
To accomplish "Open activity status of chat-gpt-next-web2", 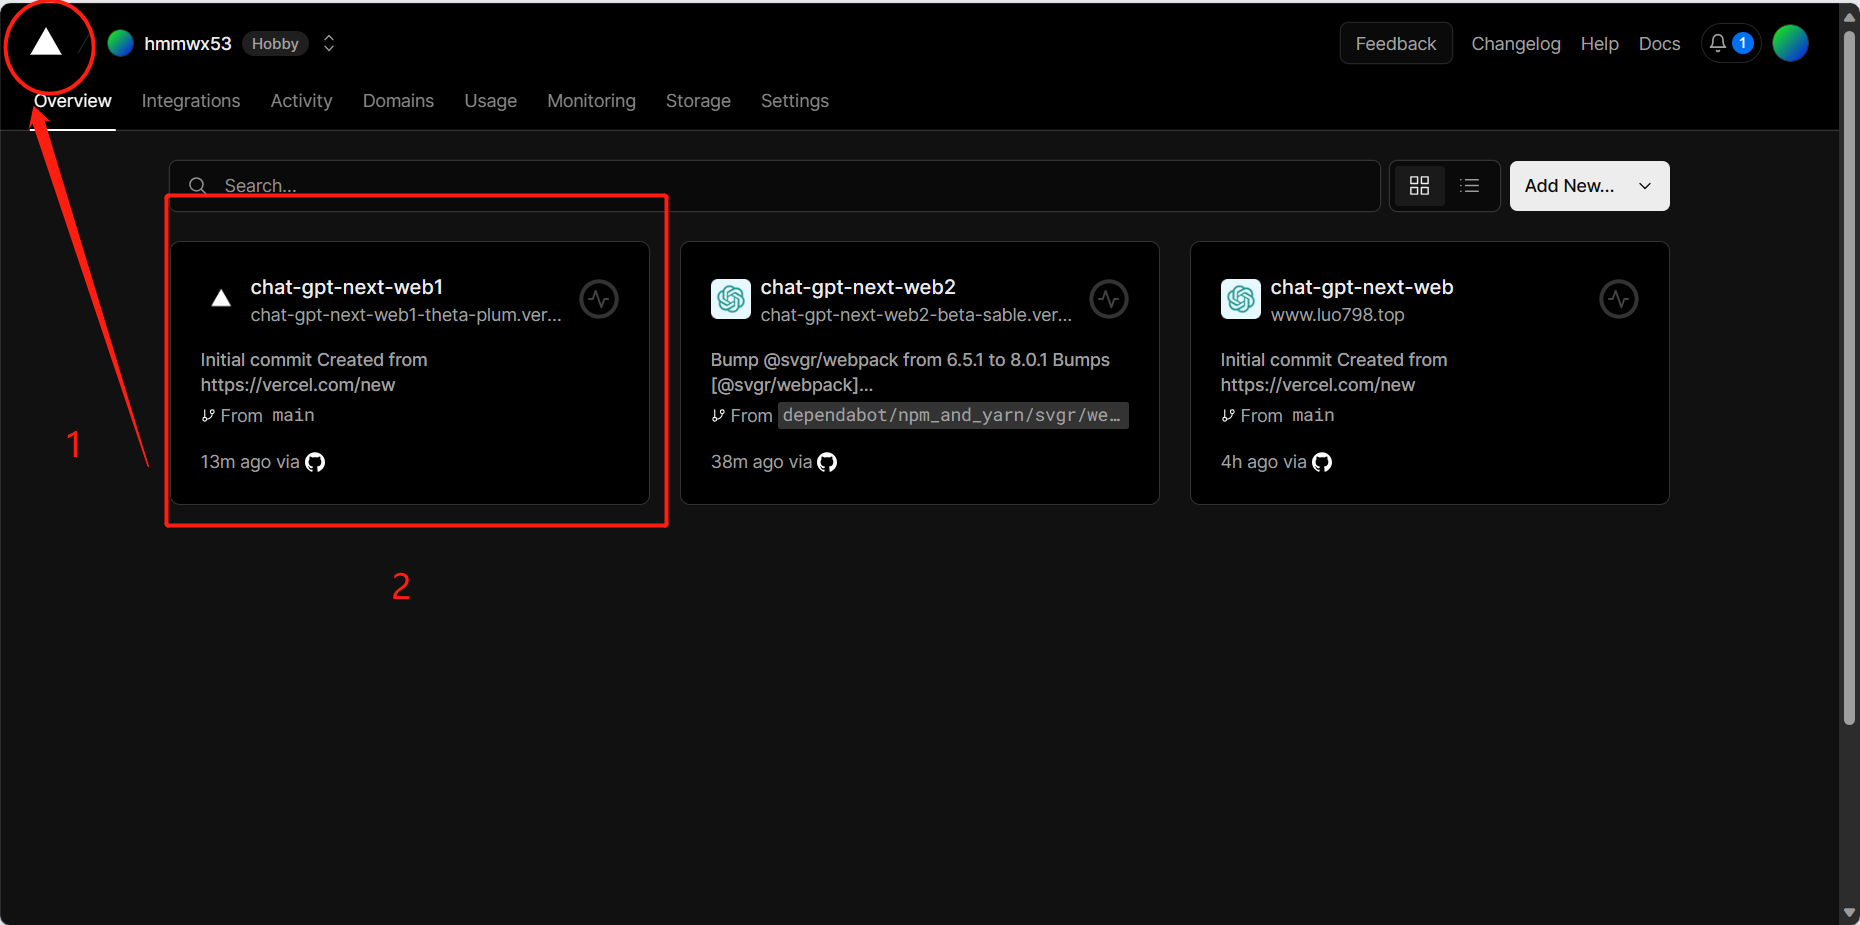I will point(1109,299).
